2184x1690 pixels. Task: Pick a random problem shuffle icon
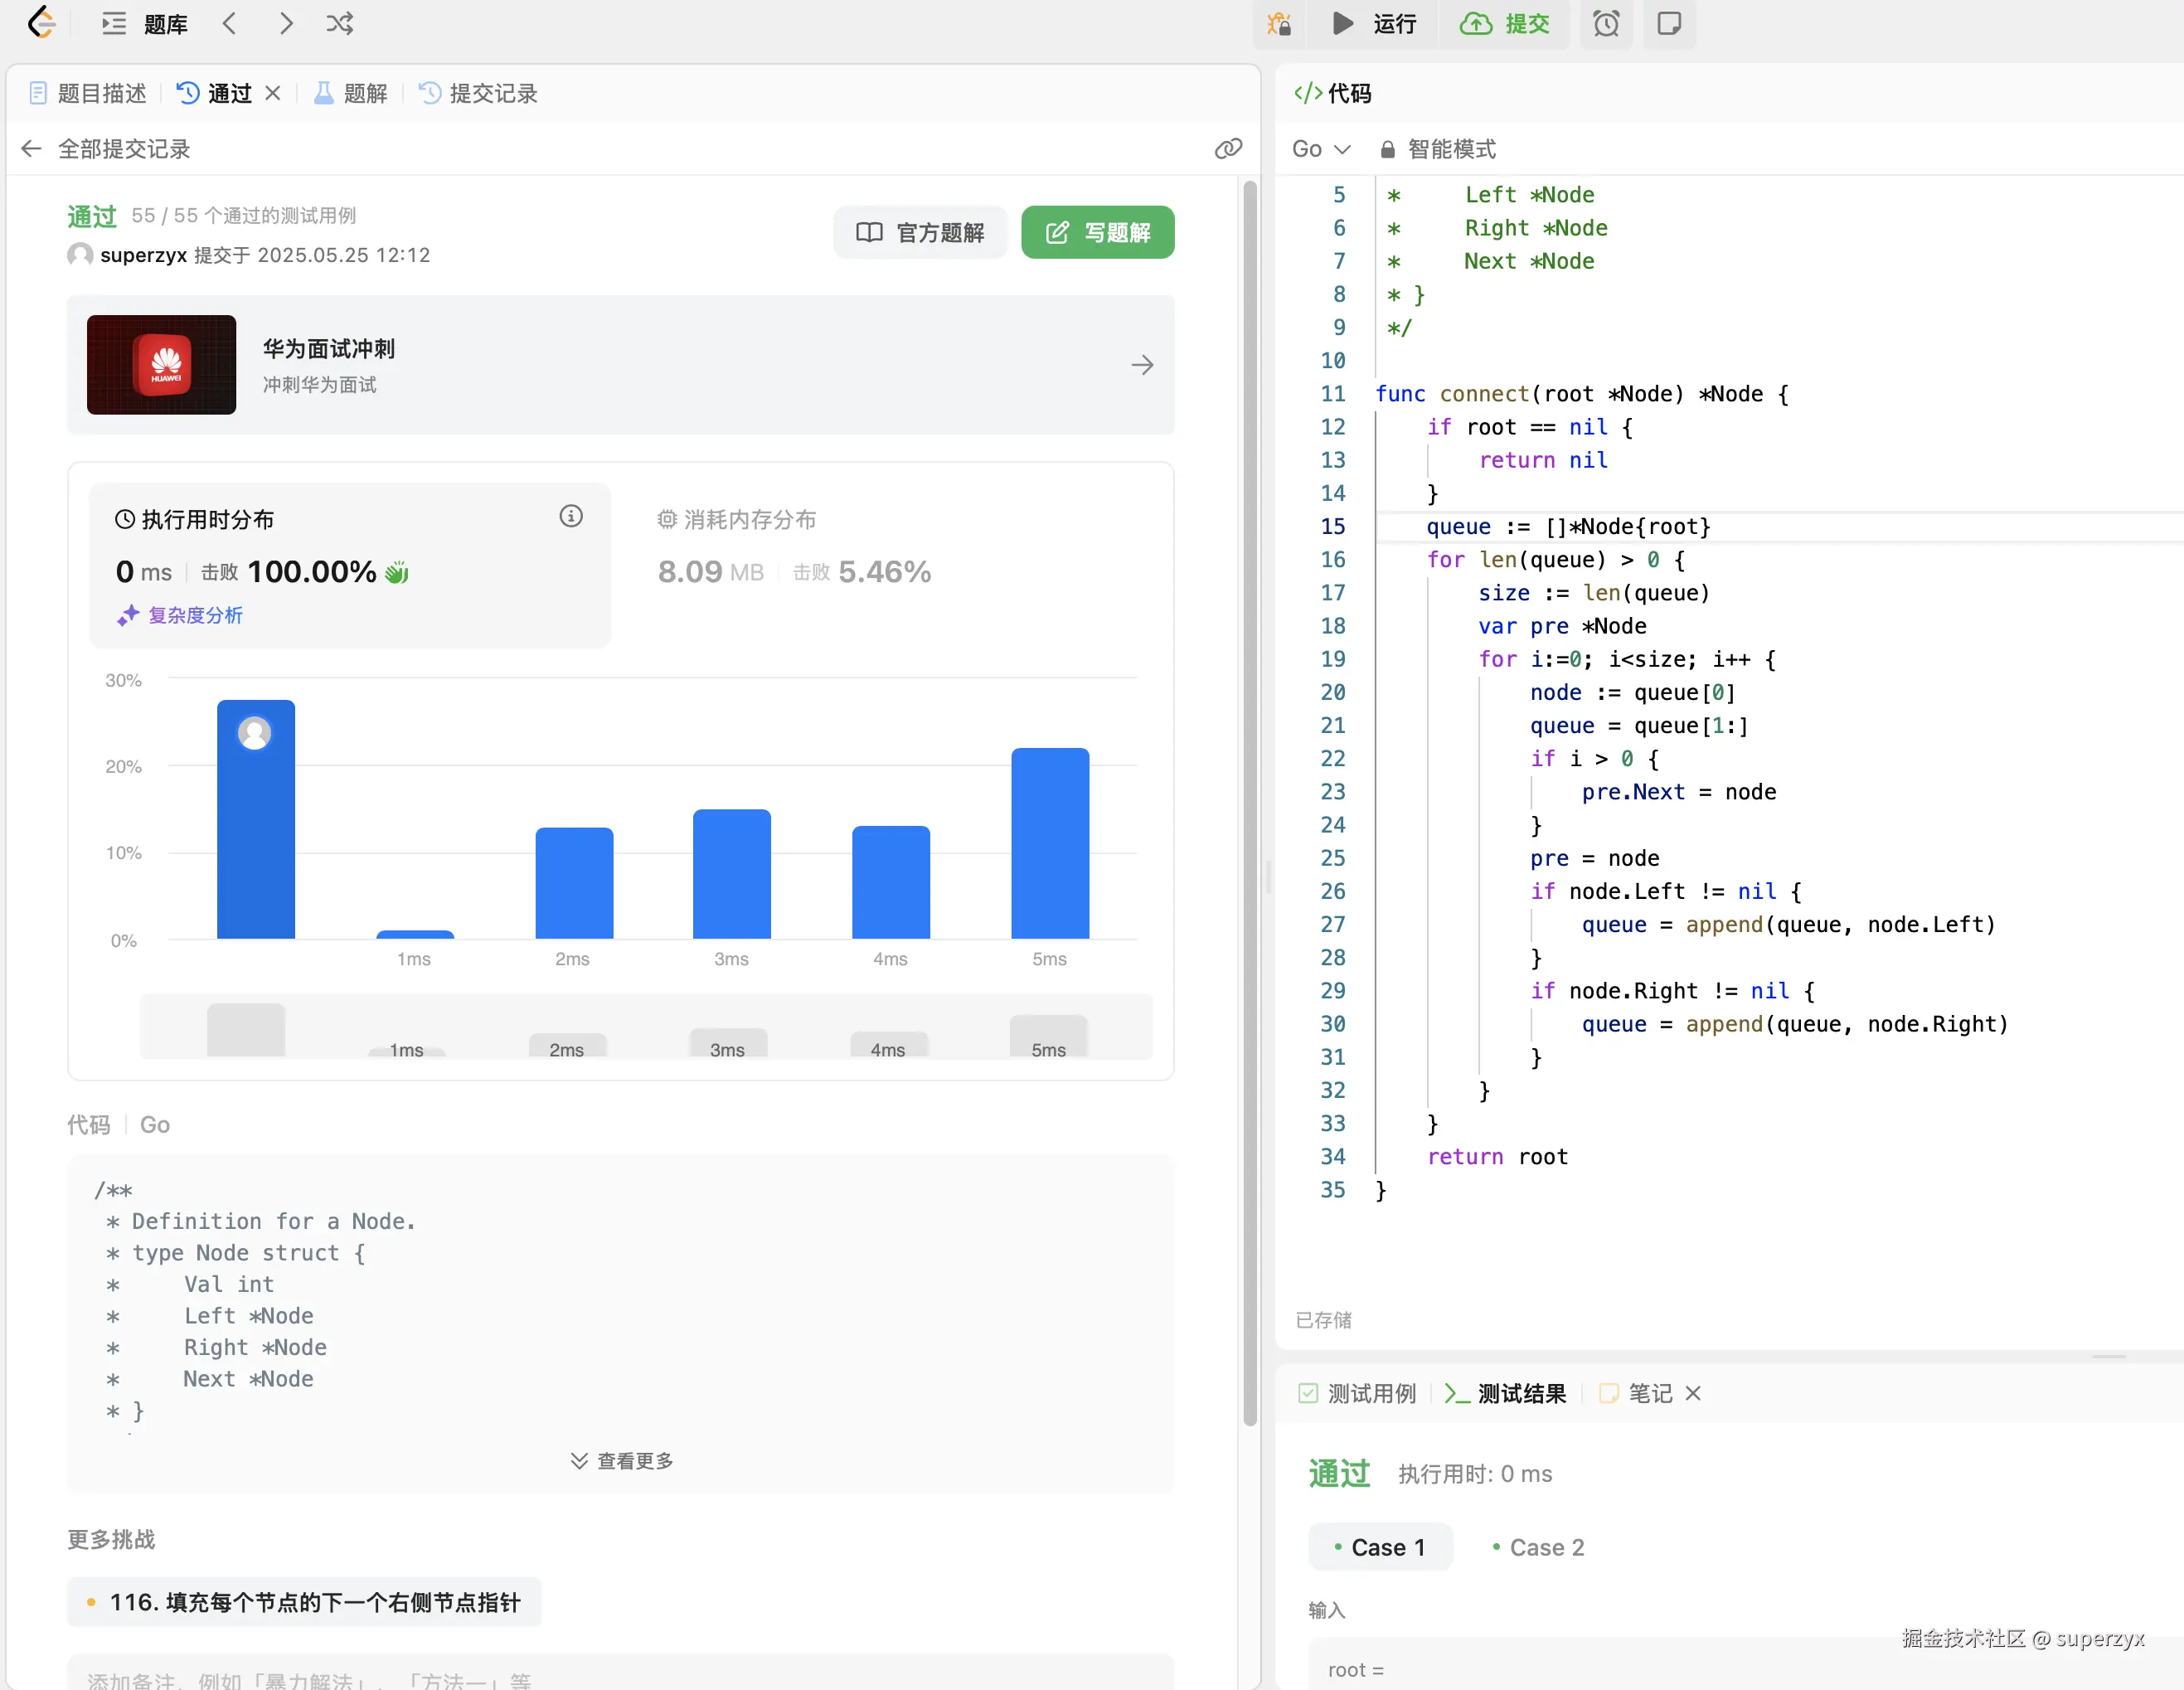tap(340, 23)
